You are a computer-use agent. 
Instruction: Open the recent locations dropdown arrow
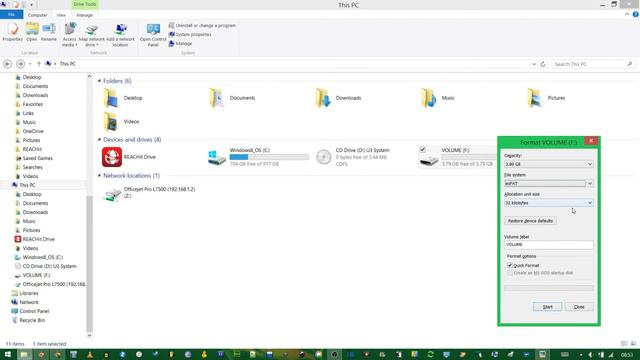click(30, 64)
